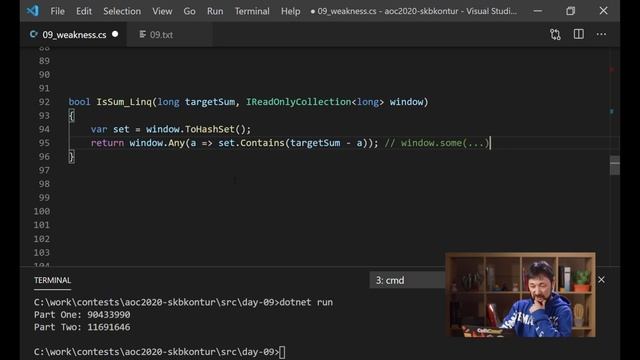Click the 'dotnet run' command text in terminal
The width and height of the screenshot is (640, 360).
[x=306, y=302]
